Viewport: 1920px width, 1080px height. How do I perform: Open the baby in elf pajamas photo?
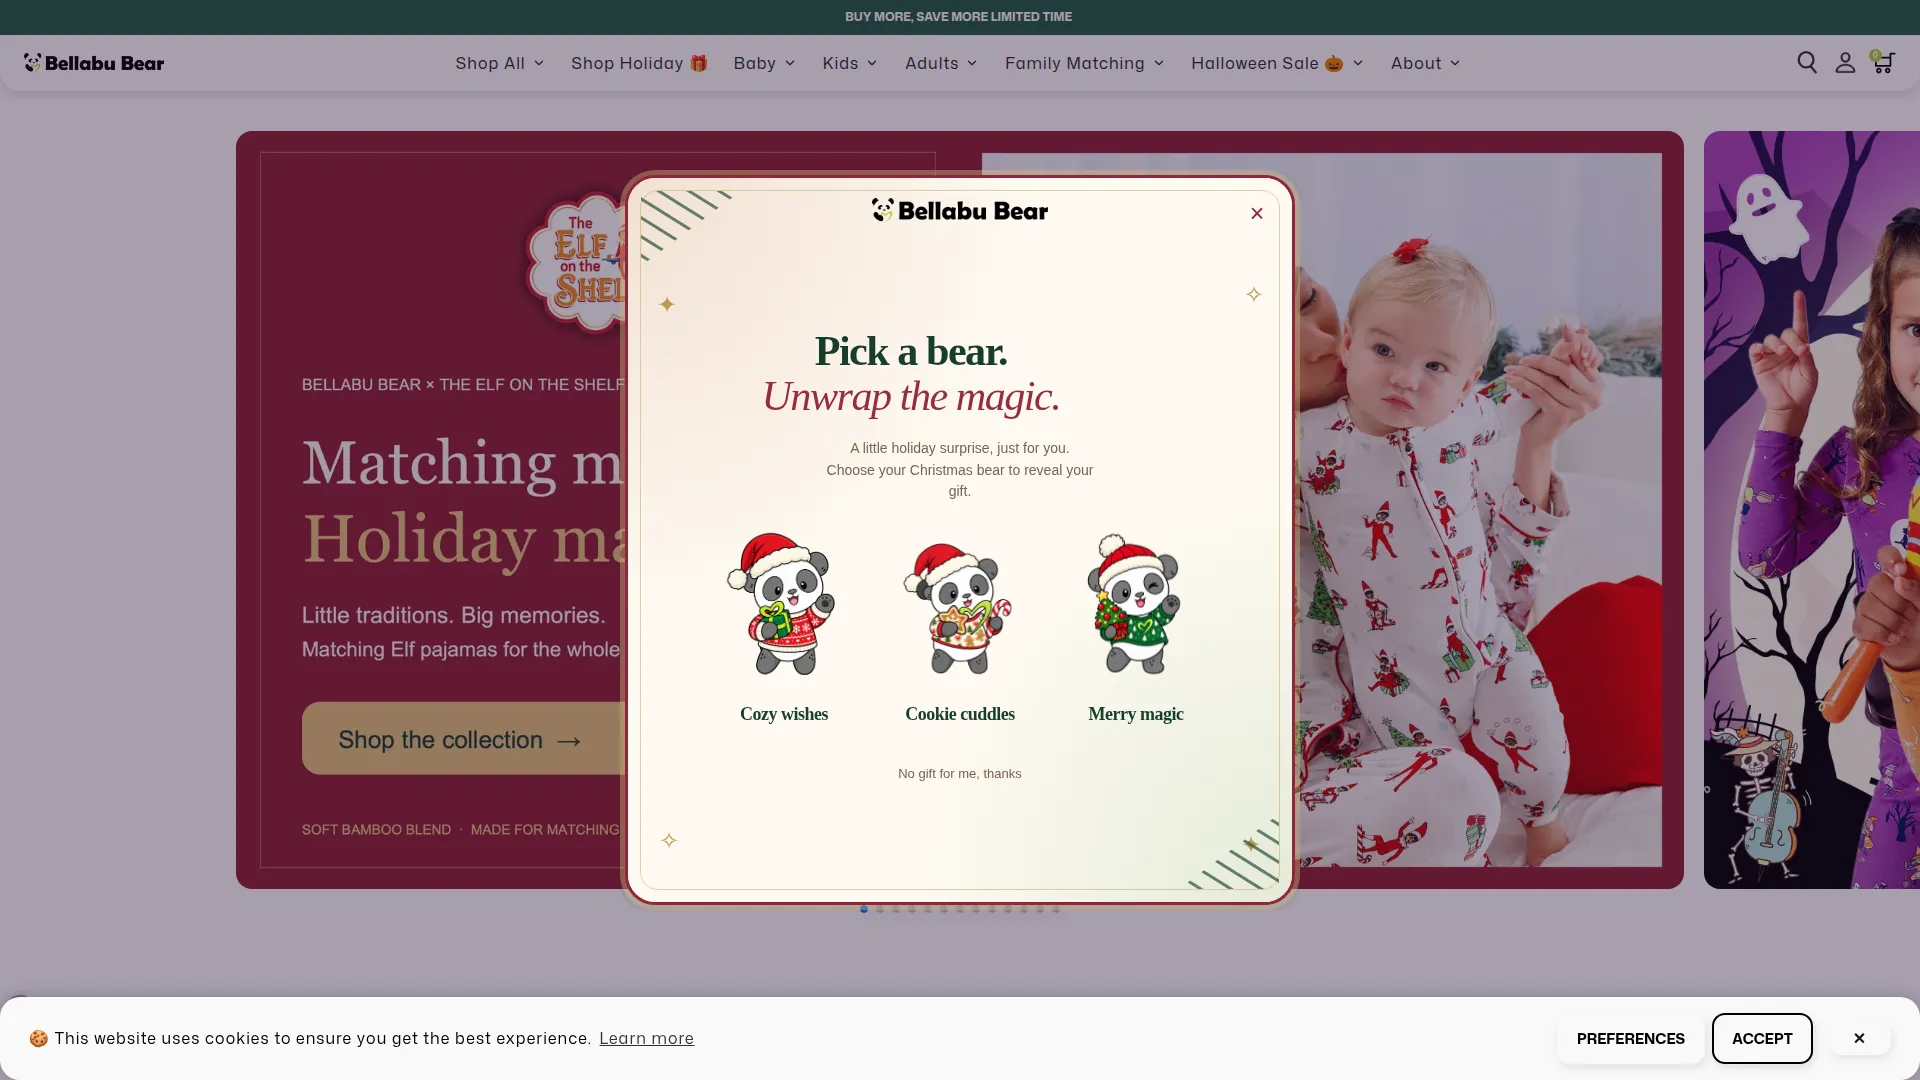point(1478,510)
